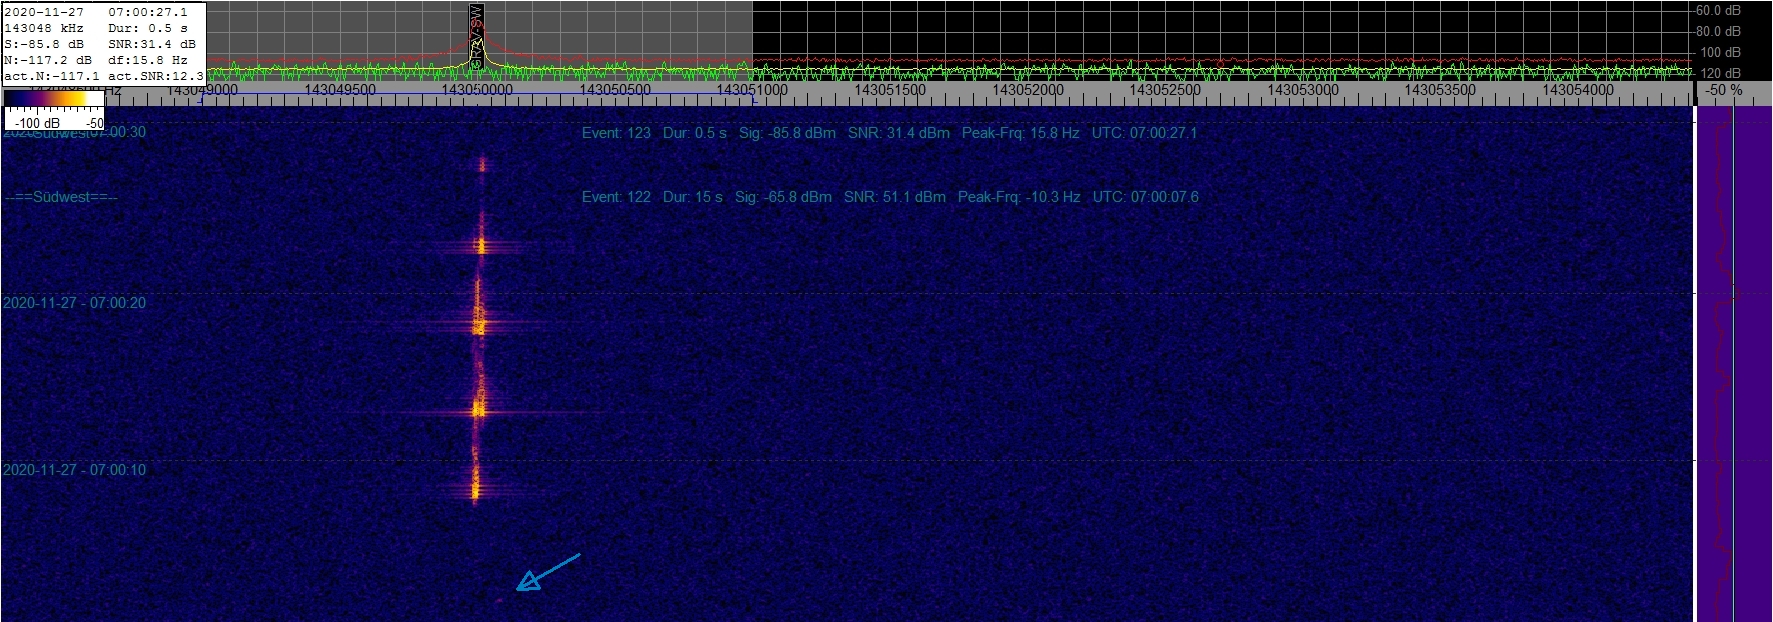Click the 143050500 frequency scale label

click(615, 90)
